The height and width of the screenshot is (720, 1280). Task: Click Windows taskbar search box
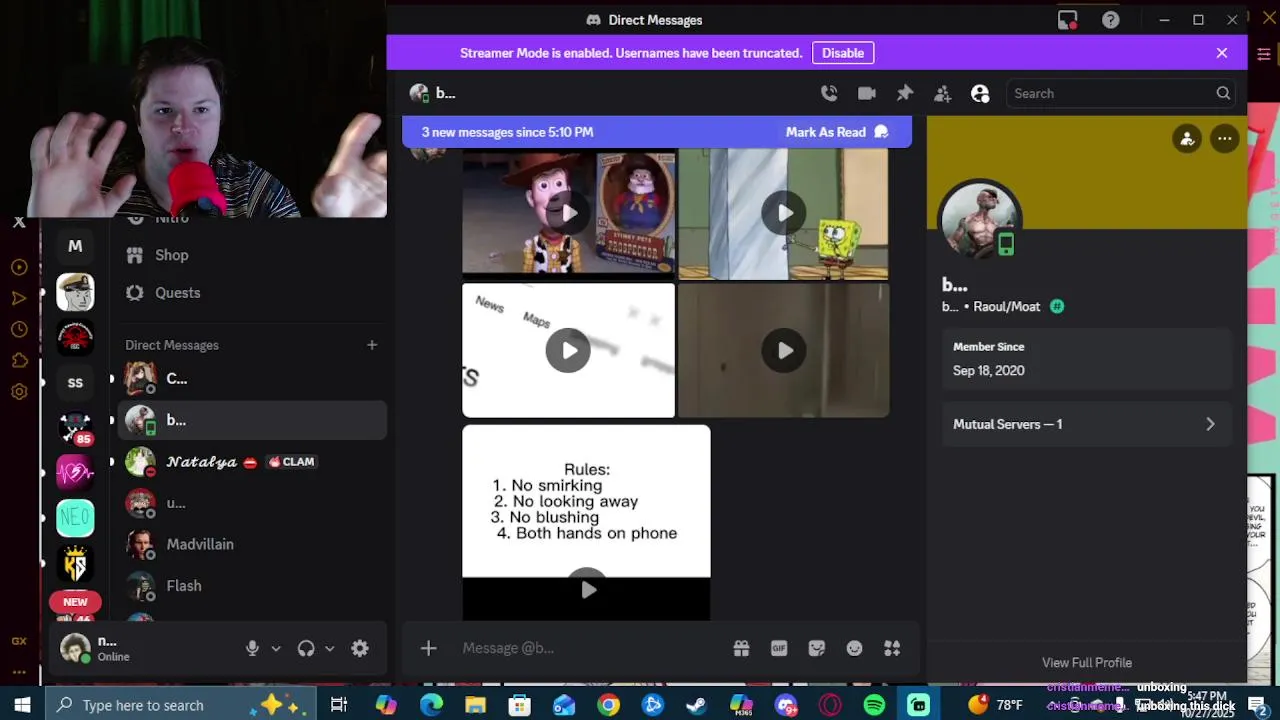coord(180,705)
